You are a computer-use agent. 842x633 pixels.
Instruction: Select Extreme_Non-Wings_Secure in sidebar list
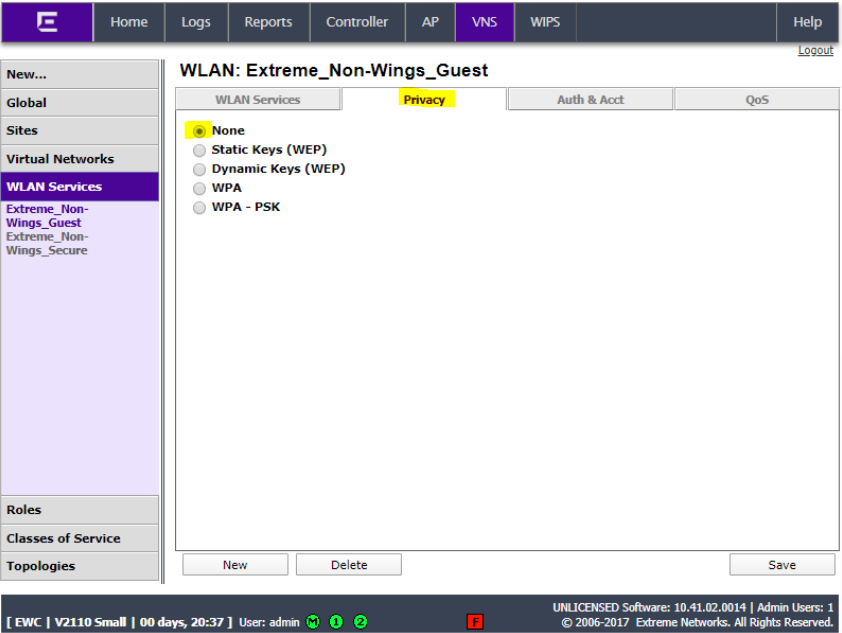point(47,244)
